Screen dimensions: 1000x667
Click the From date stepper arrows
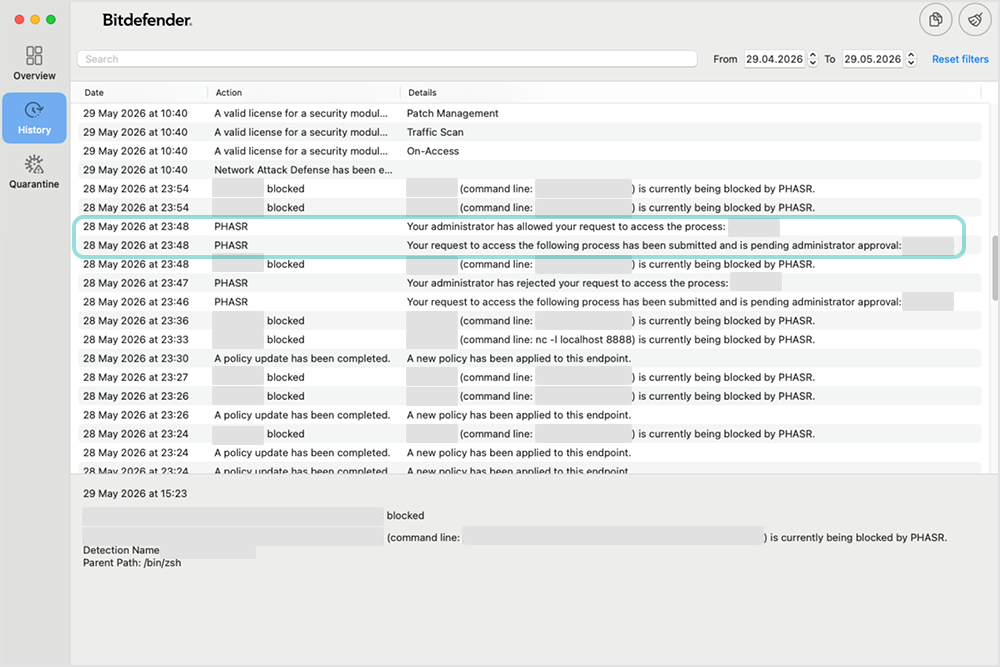pyautogui.click(x=812, y=59)
